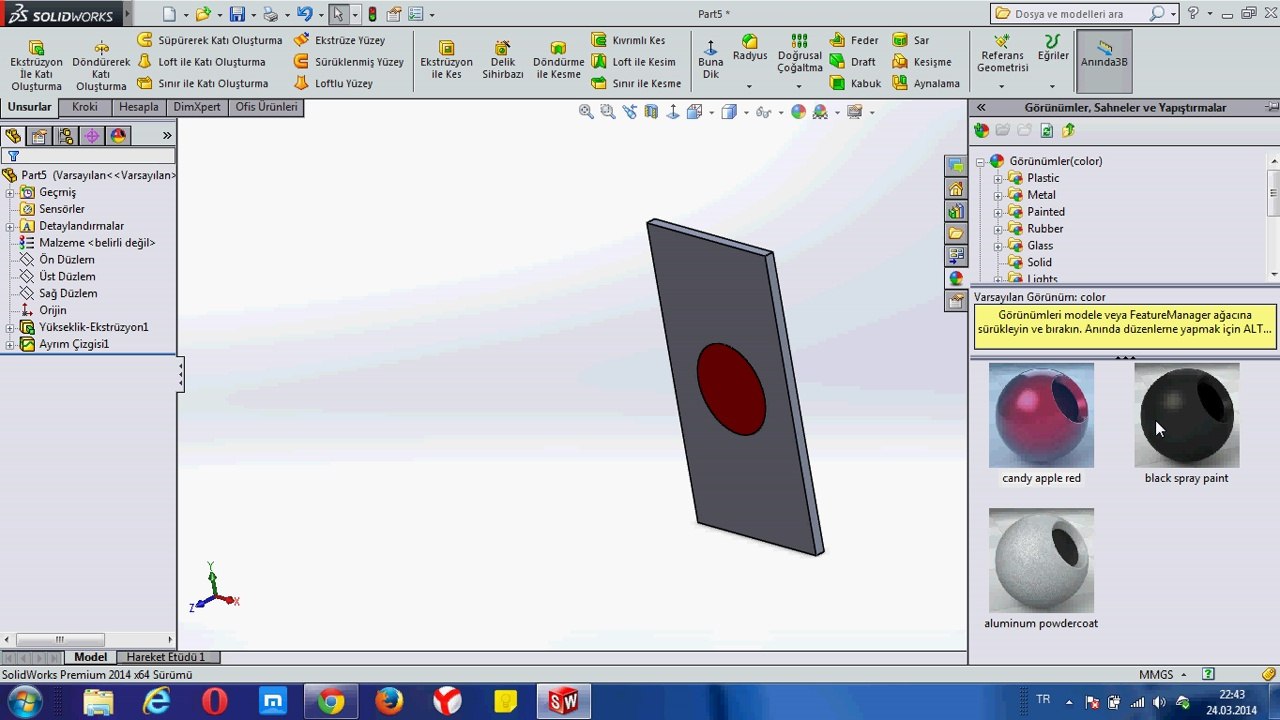Select Model tab at bottom
This screenshot has width=1280, height=720.
pyautogui.click(x=90, y=657)
